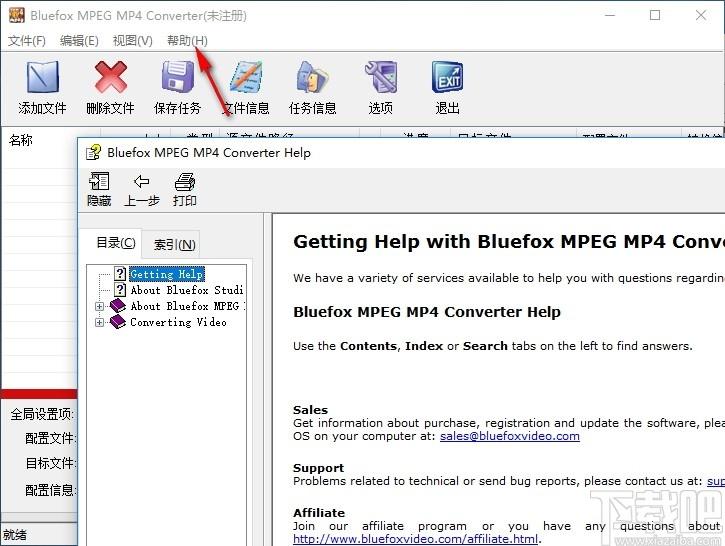Select the Getting Help topic

[x=167, y=274]
